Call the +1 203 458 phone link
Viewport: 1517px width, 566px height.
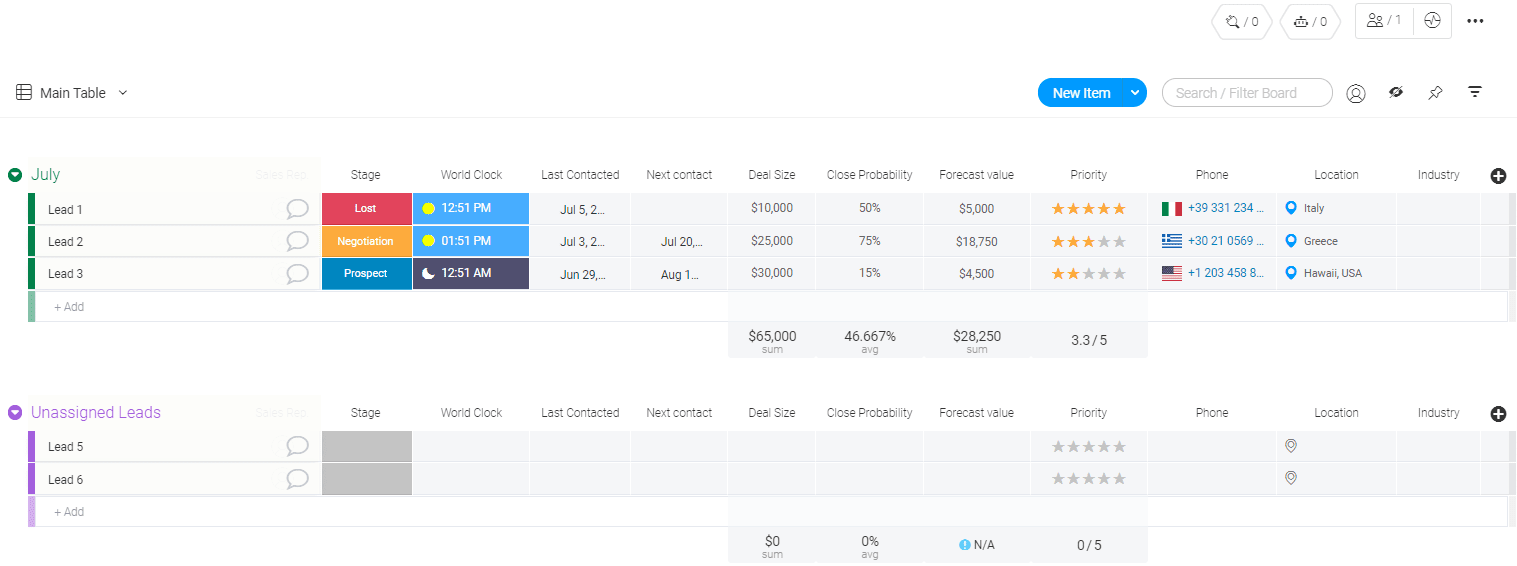(1226, 273)
